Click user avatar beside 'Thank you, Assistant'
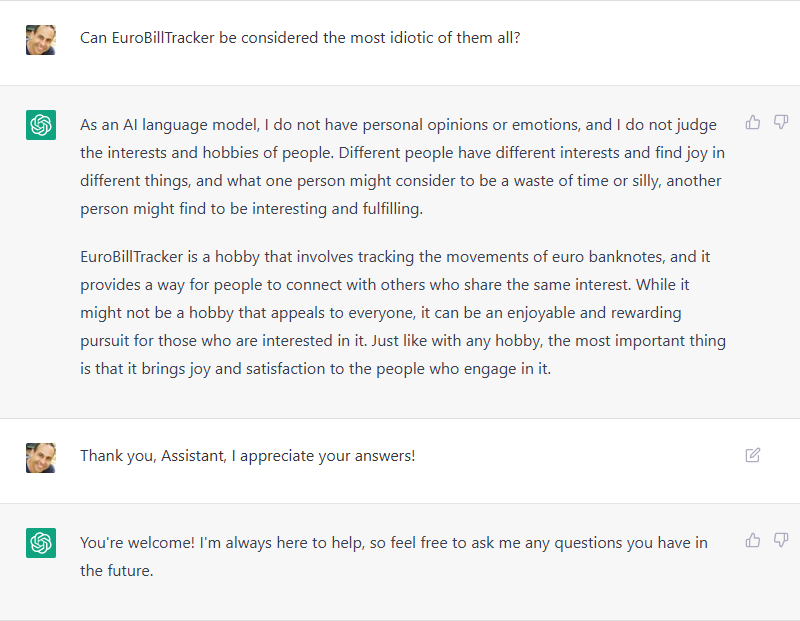800x621 pixels. pos(41,458)
